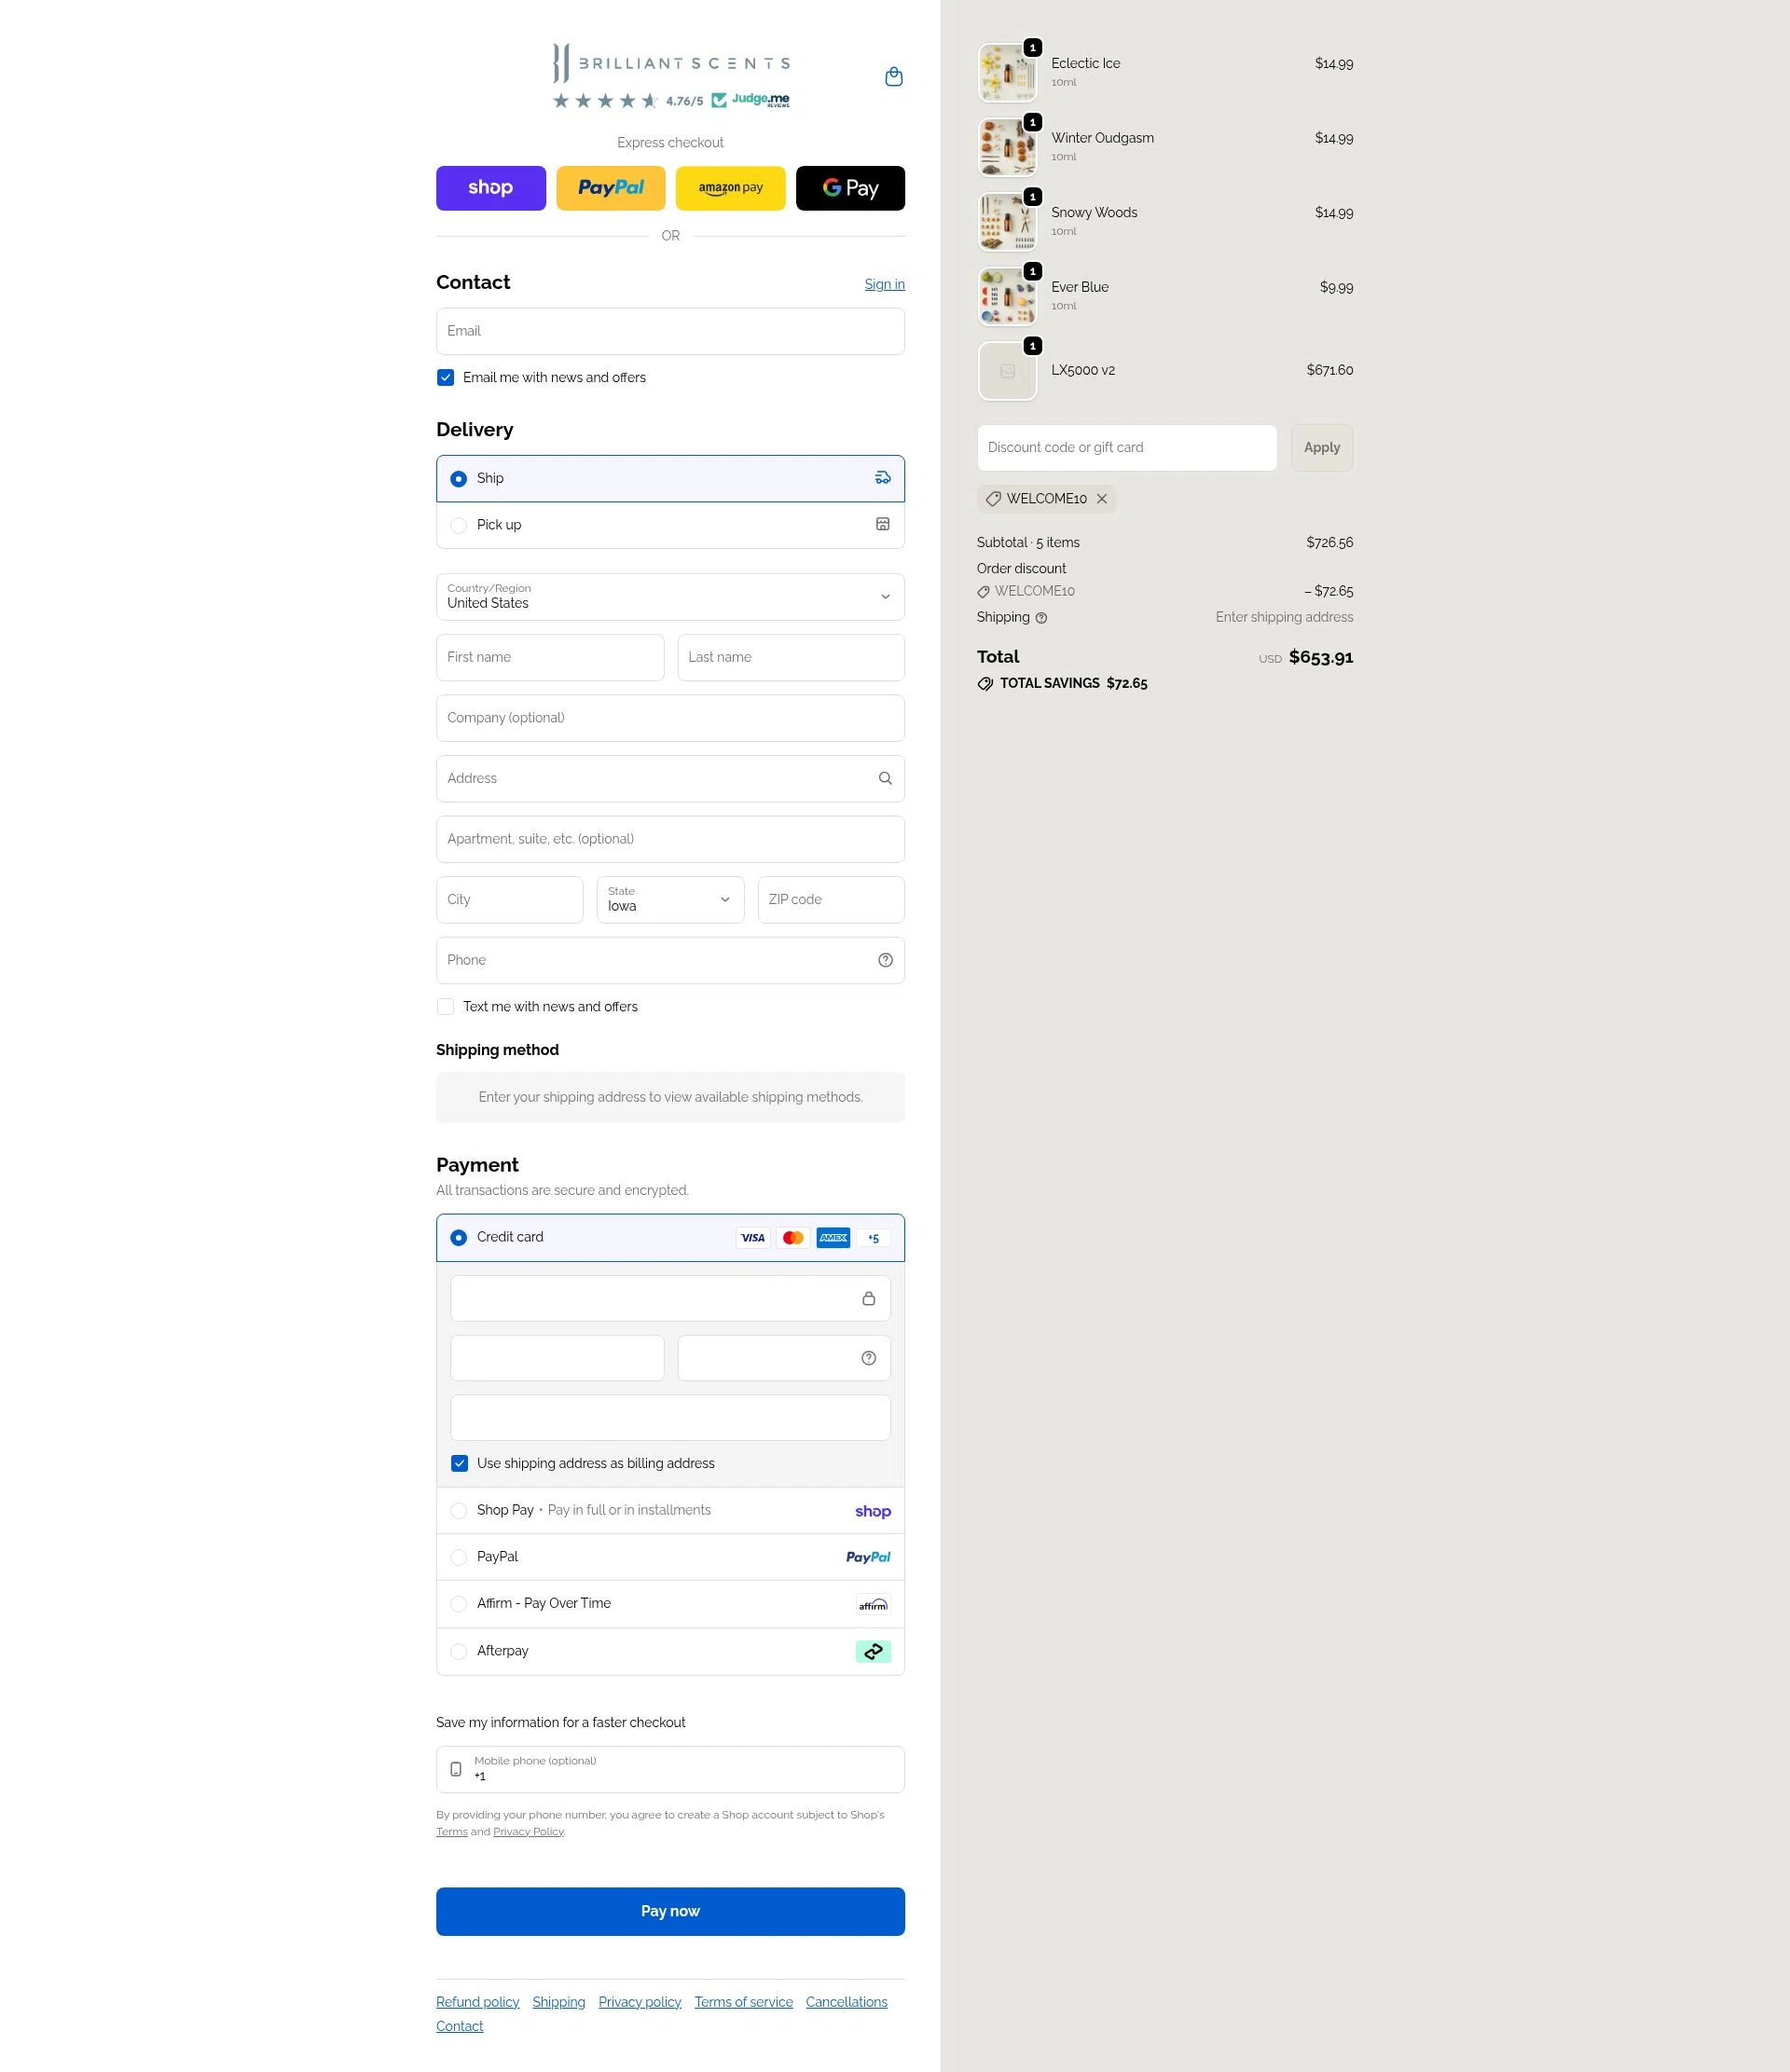The height and width of the screenshot is (2072, 1790).
Task: Pay with the Shop express checkout button
Action: pos(490,188)
